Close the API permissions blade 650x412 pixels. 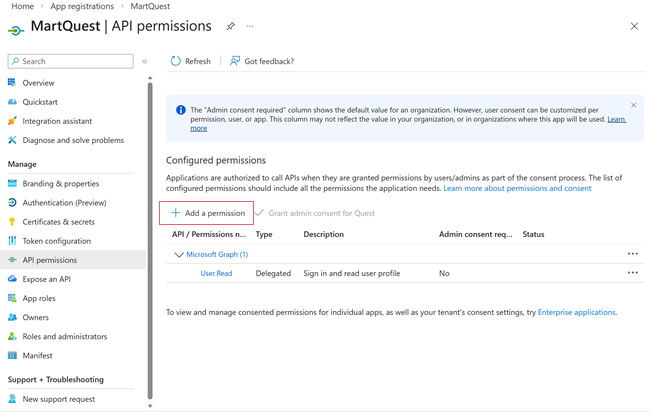click(x=634, y=27)
